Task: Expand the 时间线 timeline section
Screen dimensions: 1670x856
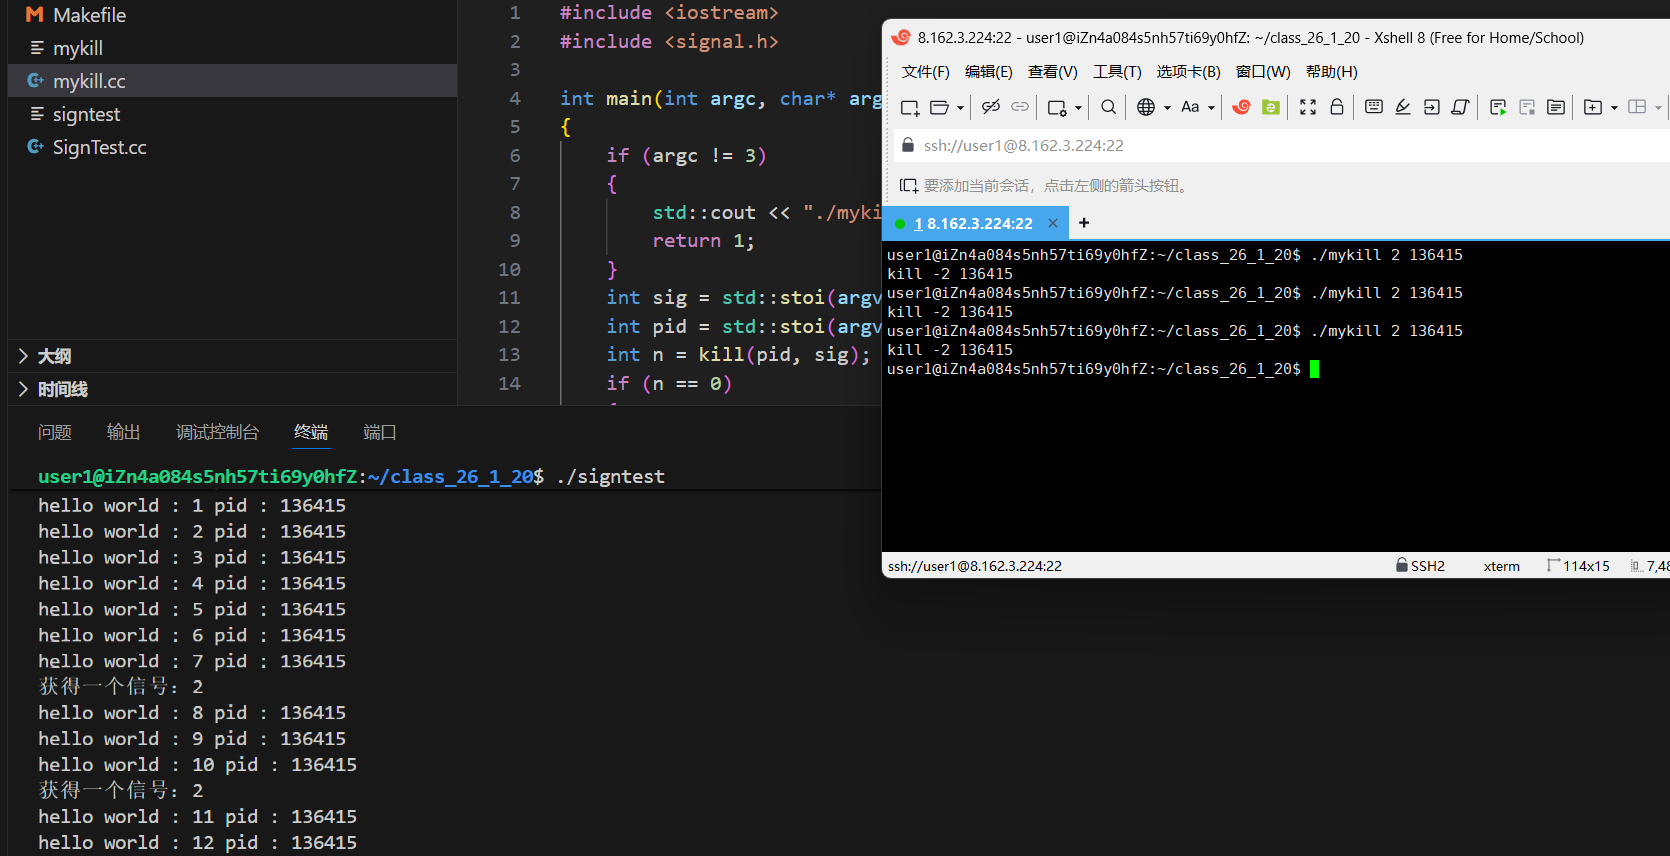Action: (232, 389)
